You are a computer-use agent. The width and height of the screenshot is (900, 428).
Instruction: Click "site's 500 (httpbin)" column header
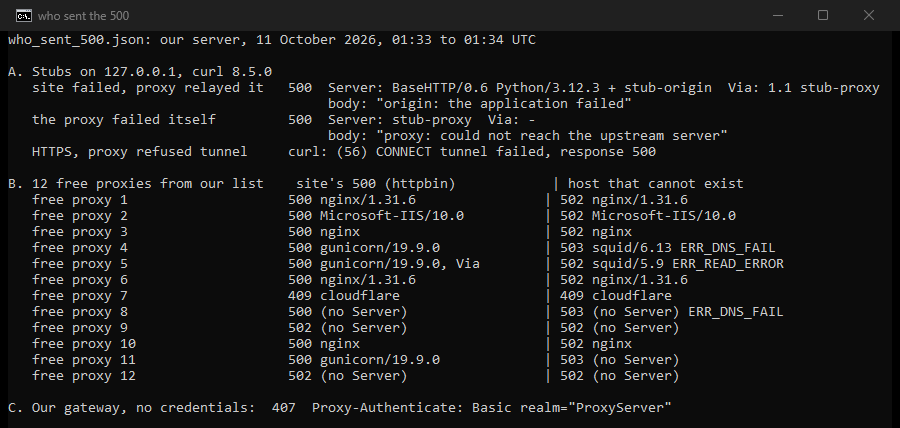[376, 184]
